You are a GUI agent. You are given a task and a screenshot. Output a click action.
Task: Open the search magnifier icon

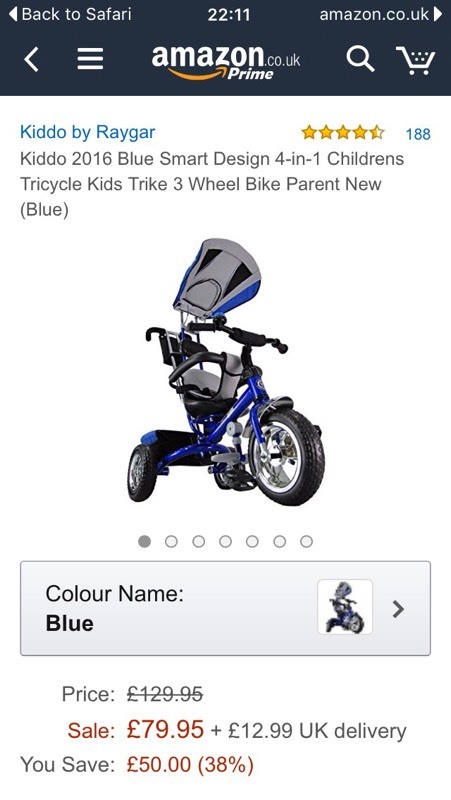pos(360,59)
